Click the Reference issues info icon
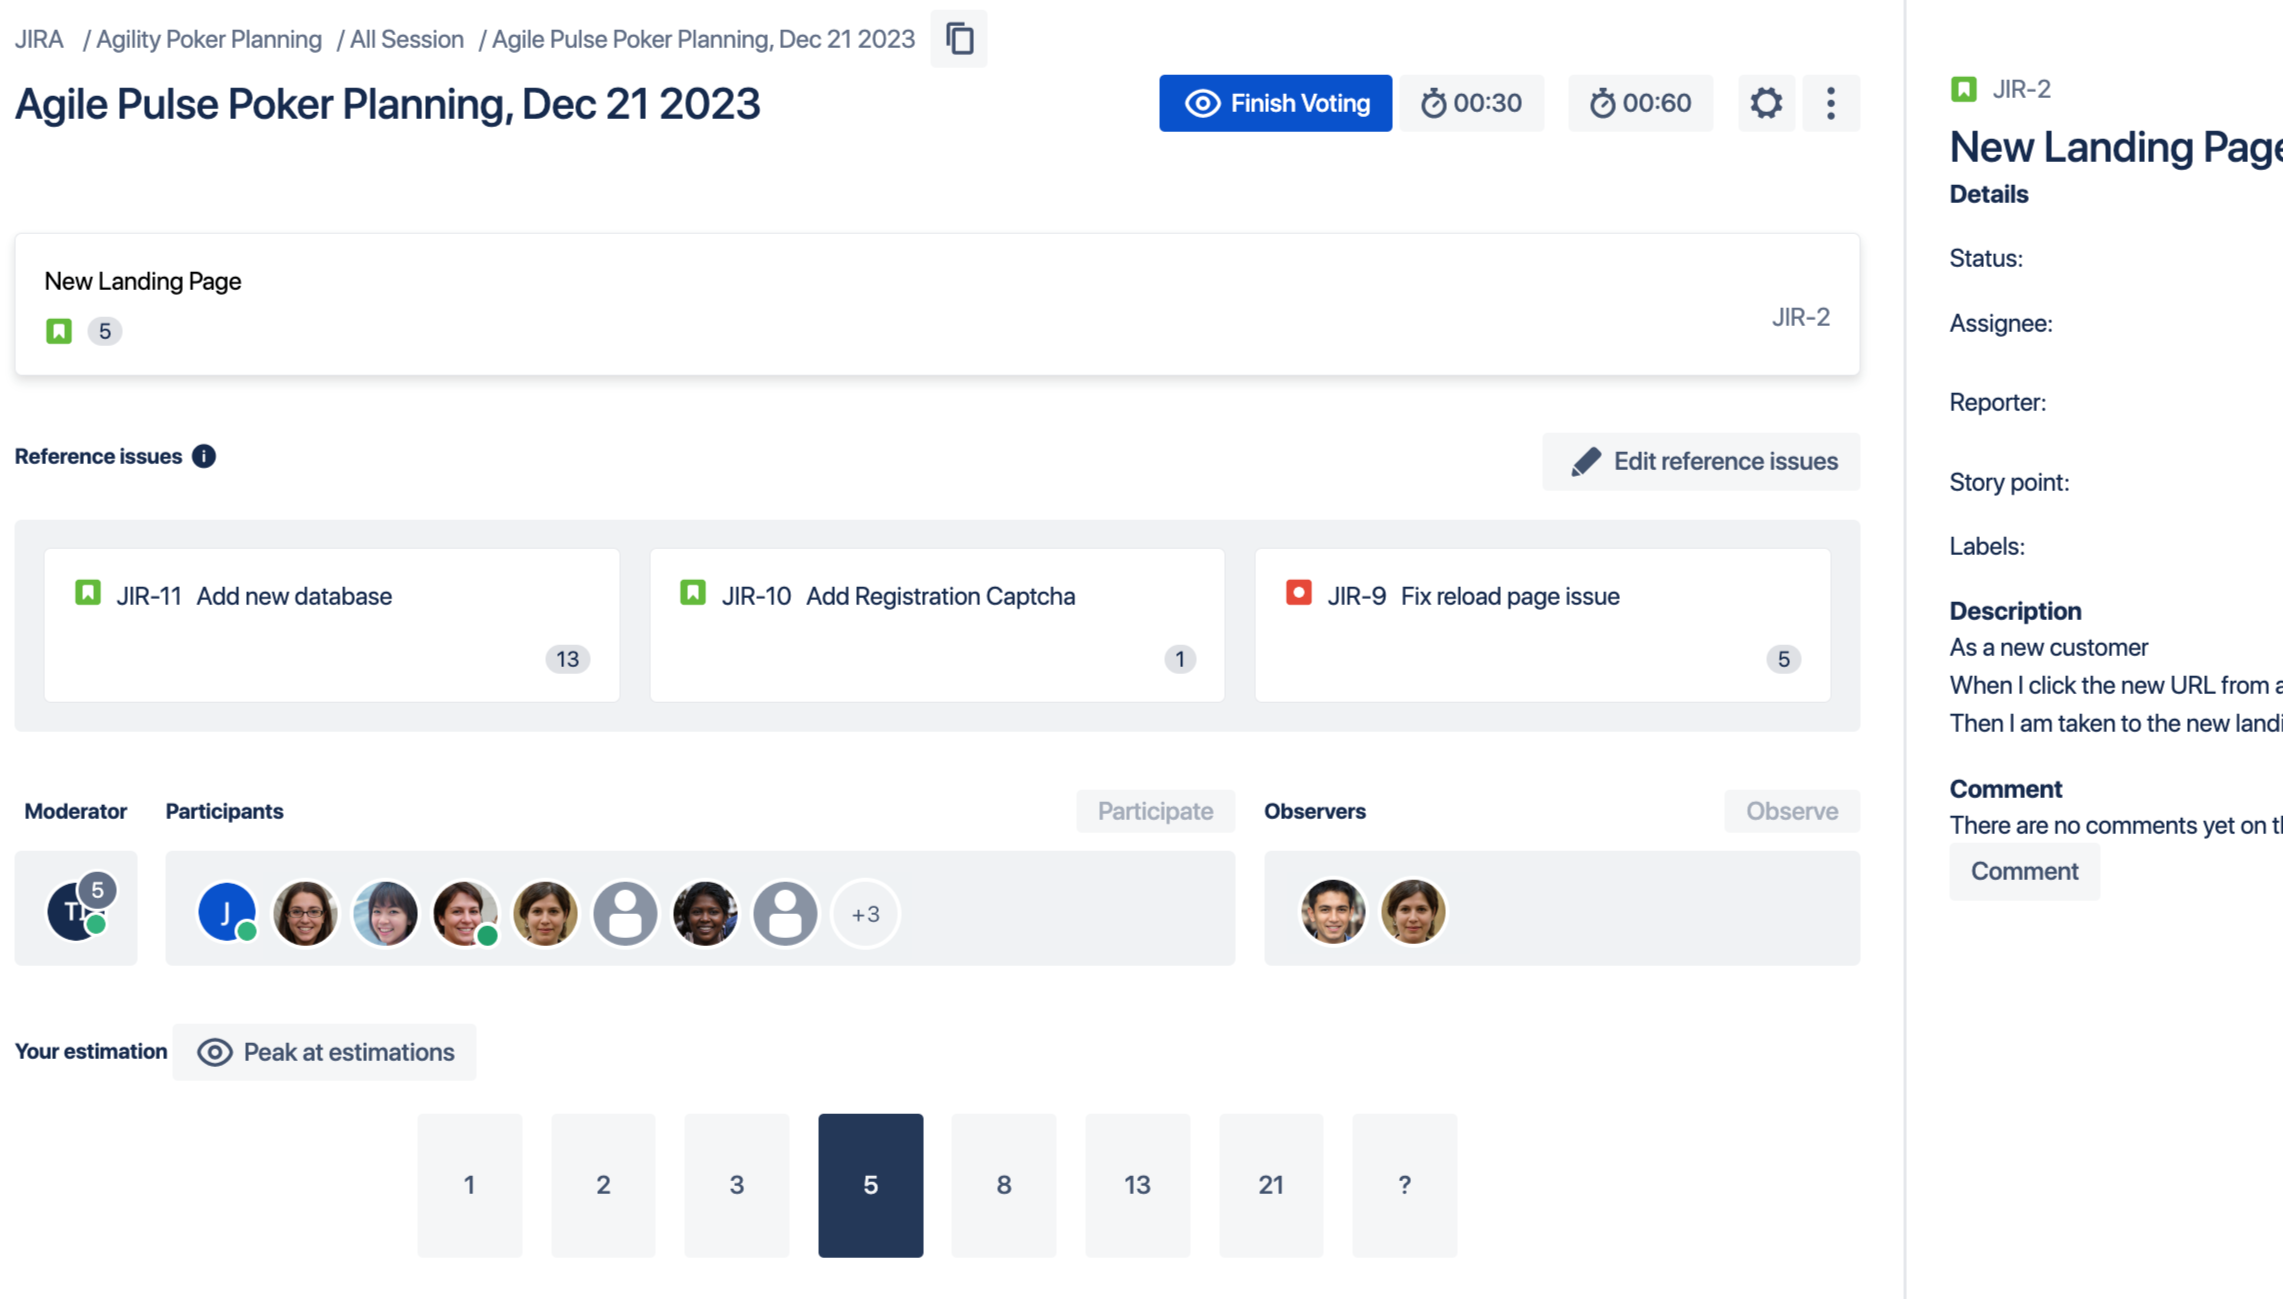 pyautogui.click(x=204, y=456)
